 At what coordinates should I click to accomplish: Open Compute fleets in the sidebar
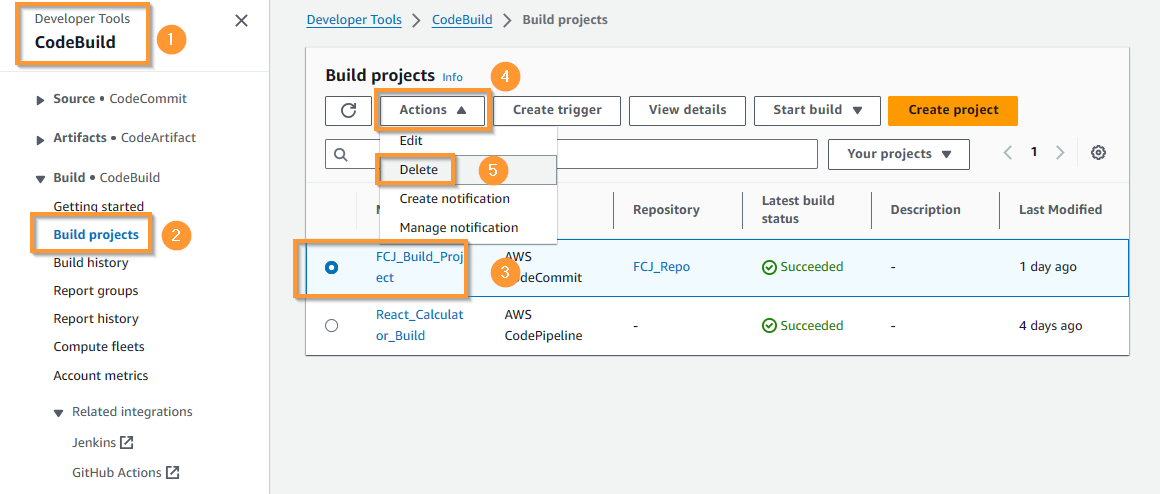click(98, 347)
